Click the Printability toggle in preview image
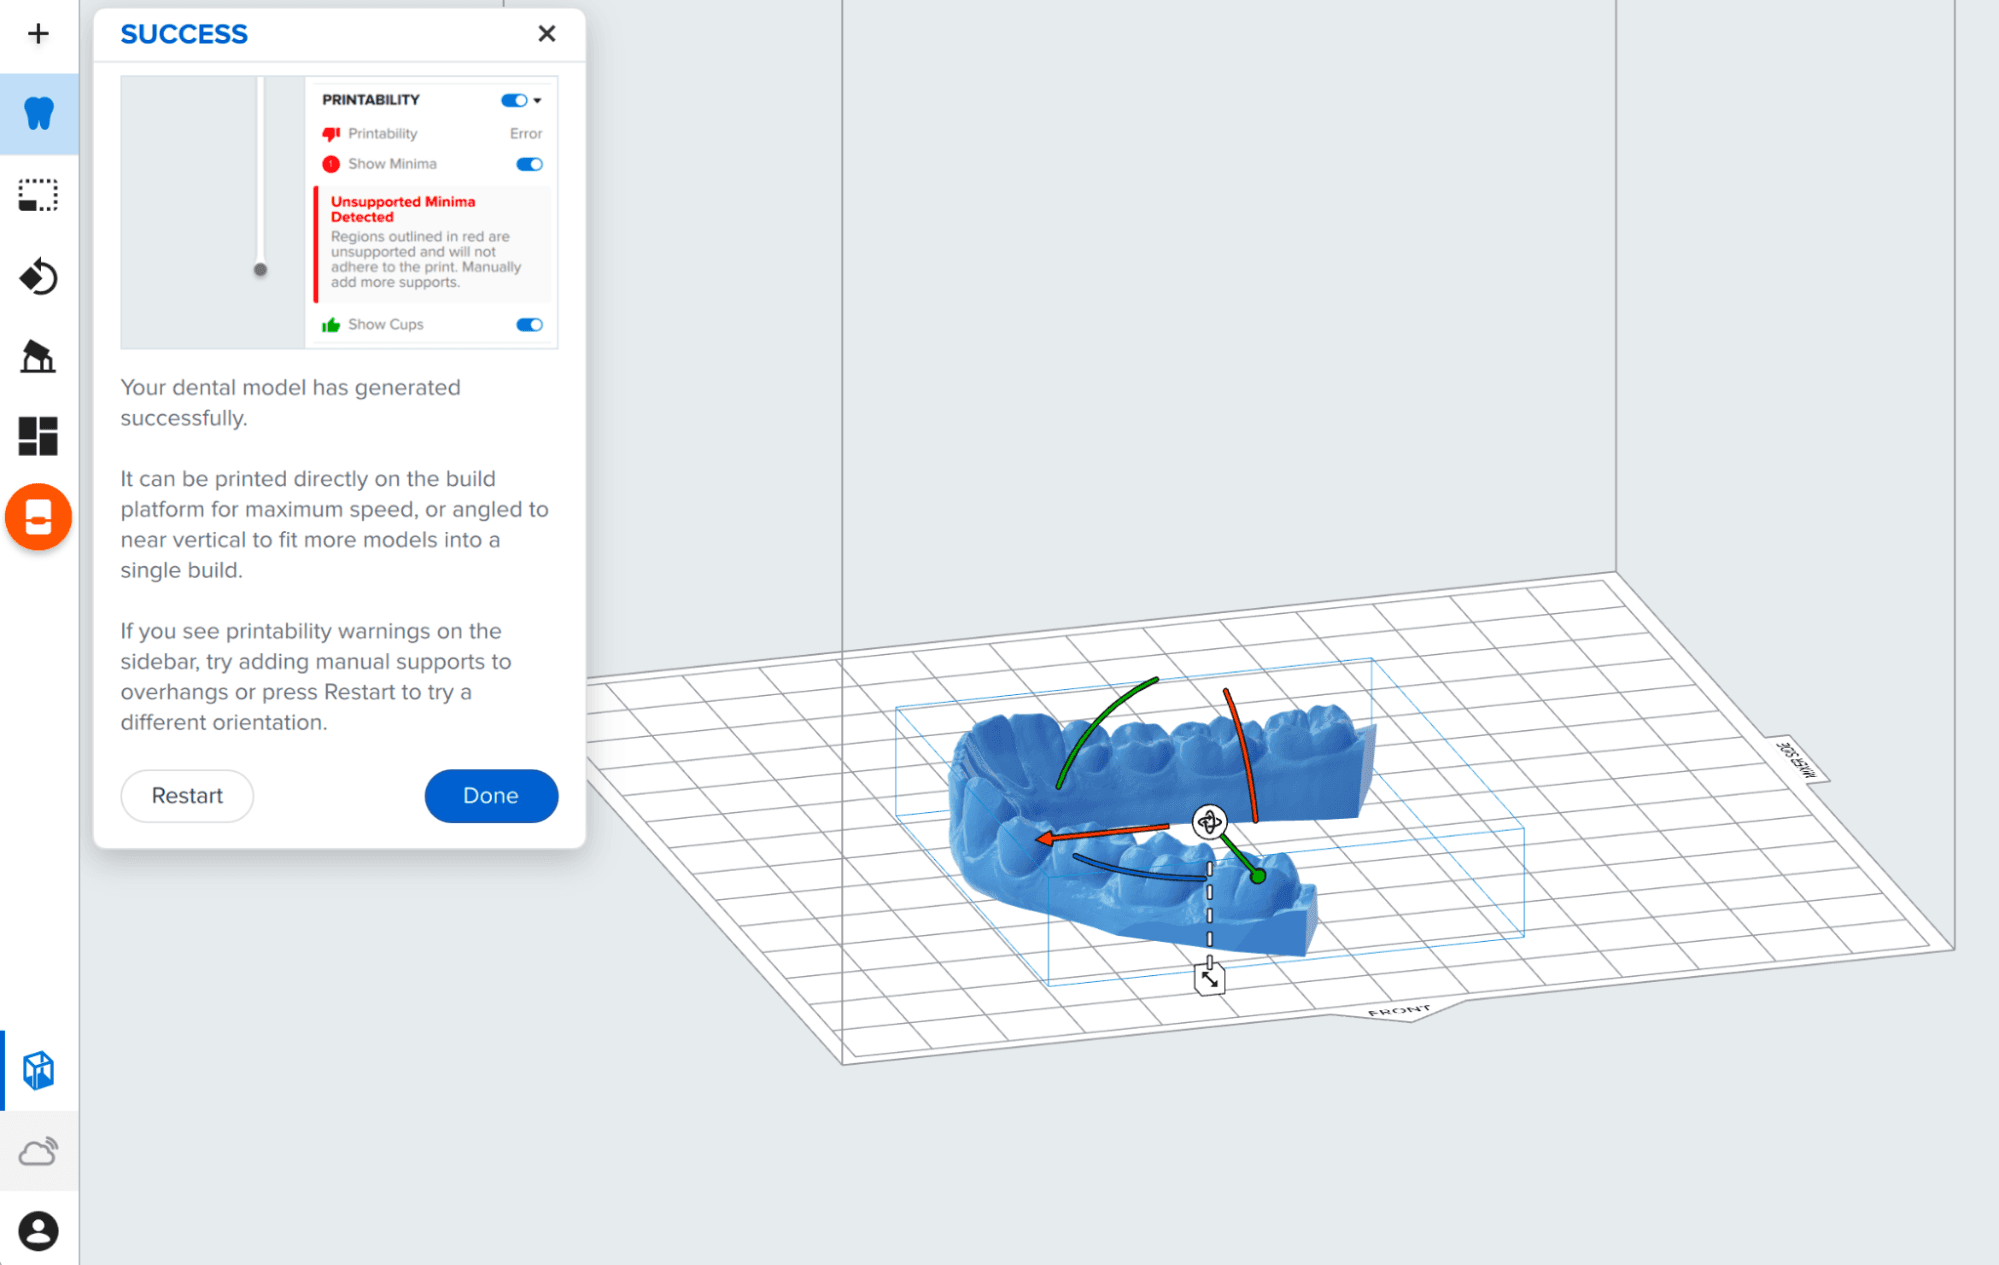 coord(514,100)
